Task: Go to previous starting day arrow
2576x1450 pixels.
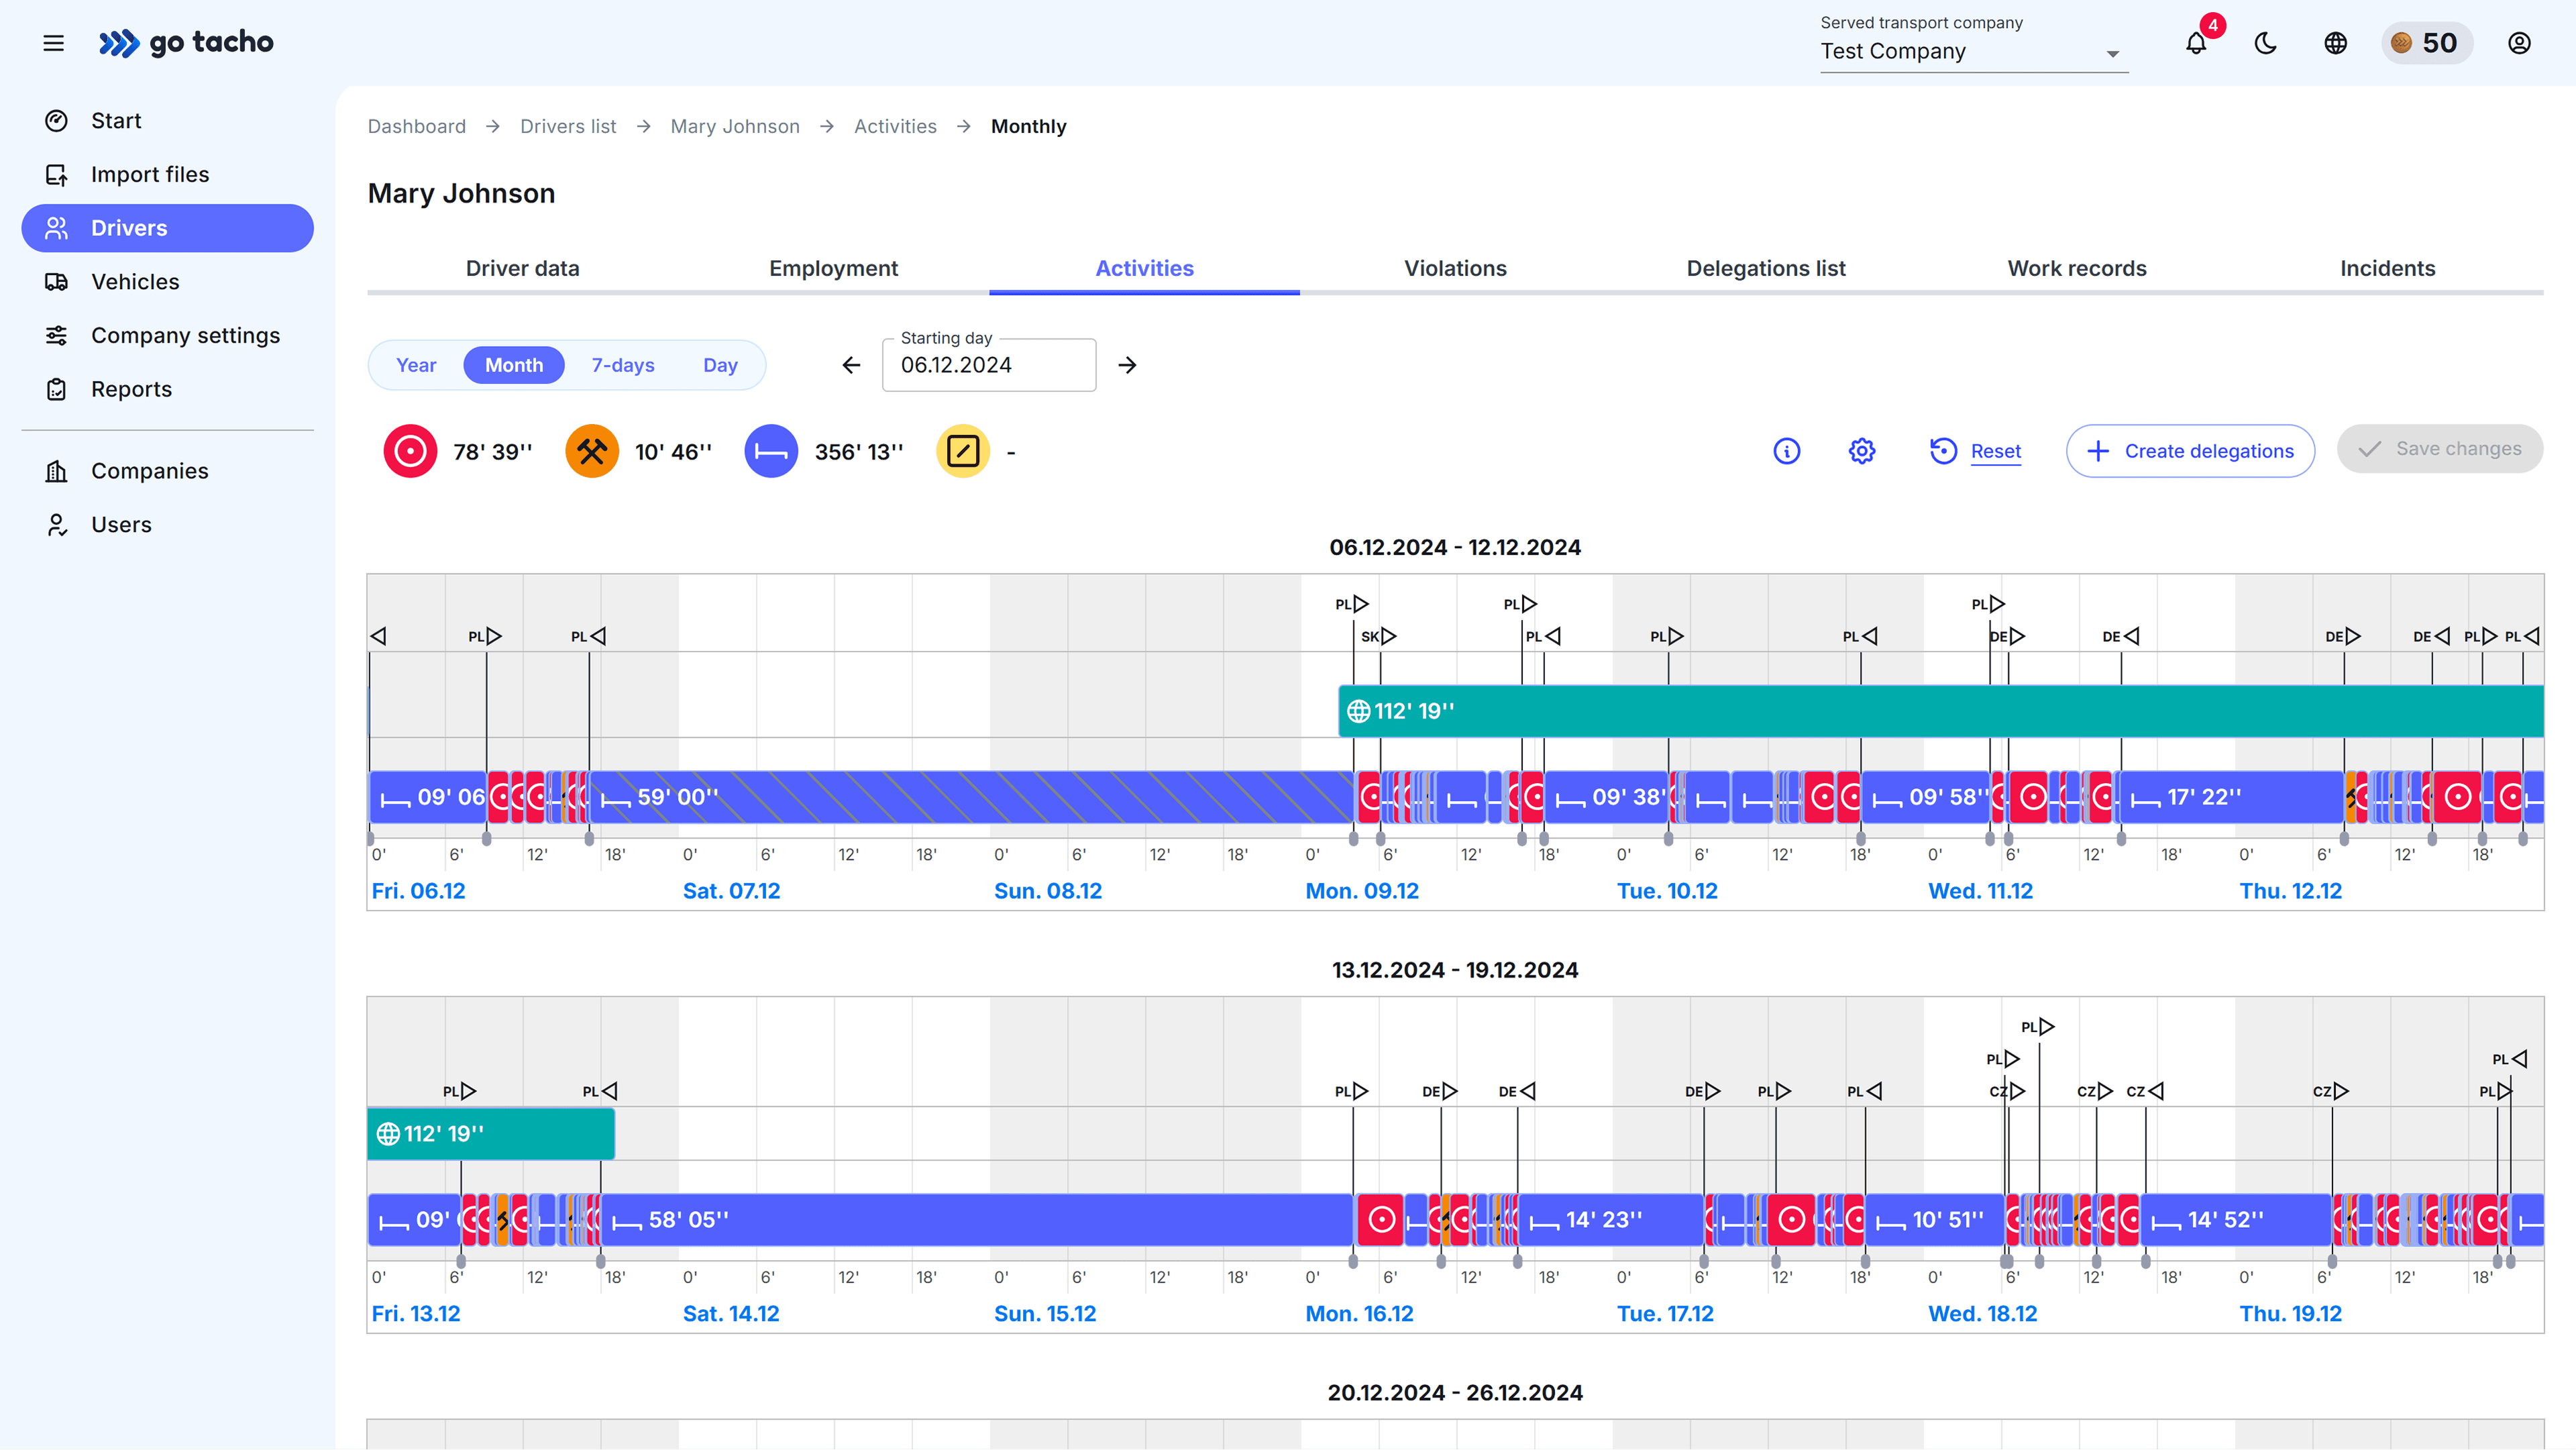Action: 851,365
